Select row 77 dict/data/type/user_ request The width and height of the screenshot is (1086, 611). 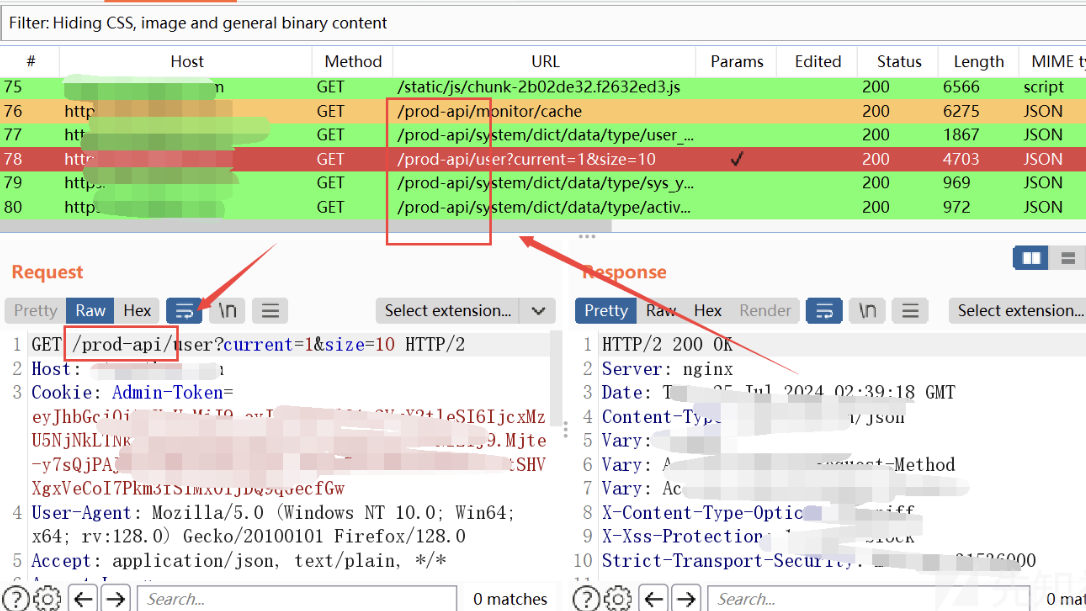click(543, 135)
